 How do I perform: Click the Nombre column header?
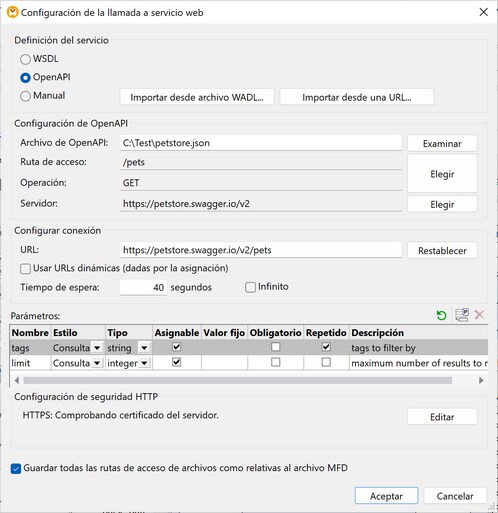pyautogui.click(x=30, y=333)
